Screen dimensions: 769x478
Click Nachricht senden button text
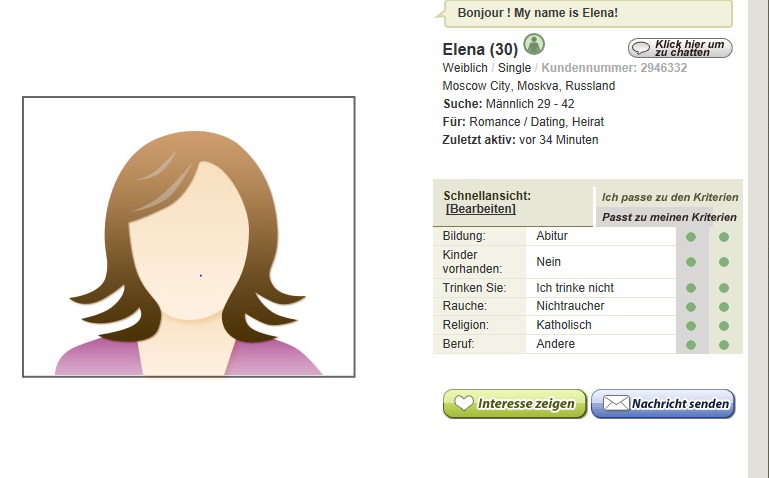680,403
